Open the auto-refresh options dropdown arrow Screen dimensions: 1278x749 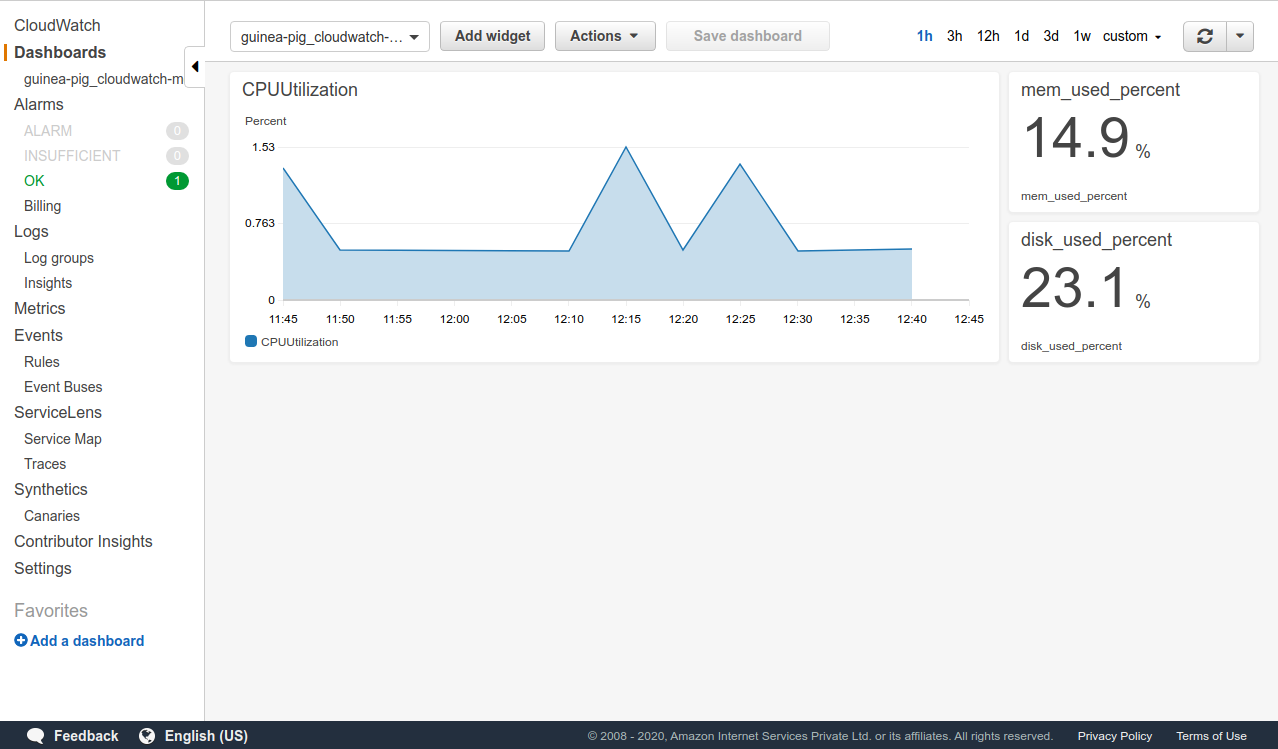tap(1240, 36)
